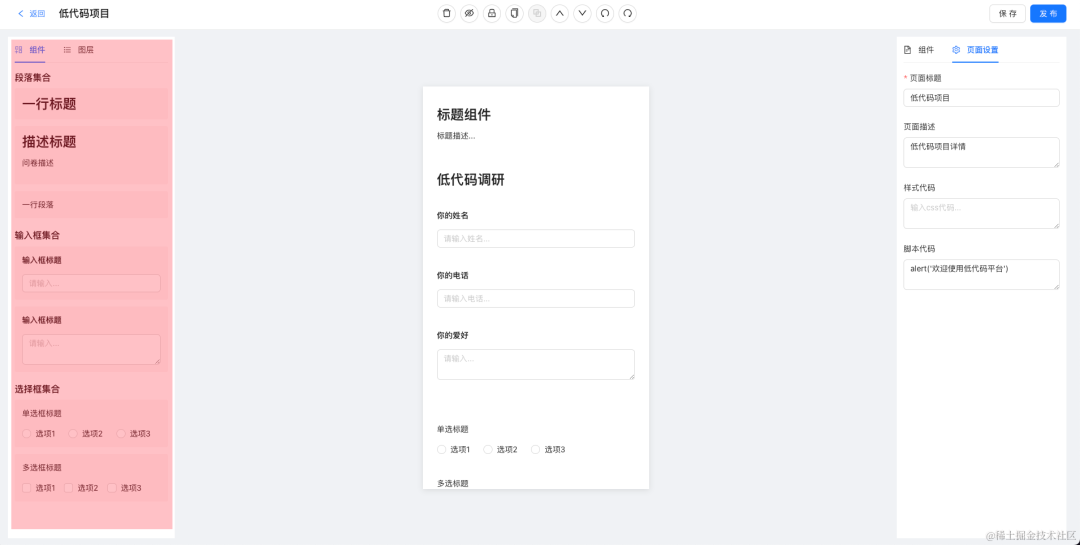Click 标题描述... text on canvas

tap(456, 136)
